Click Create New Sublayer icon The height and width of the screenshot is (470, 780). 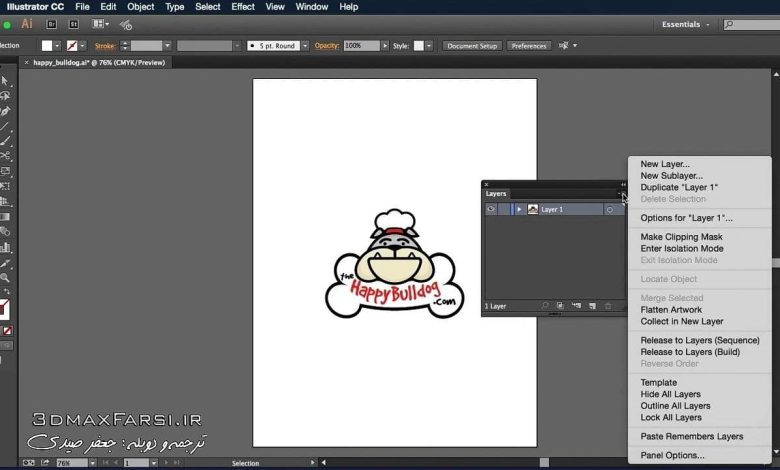pyautogui.click(x=576, y=306)
